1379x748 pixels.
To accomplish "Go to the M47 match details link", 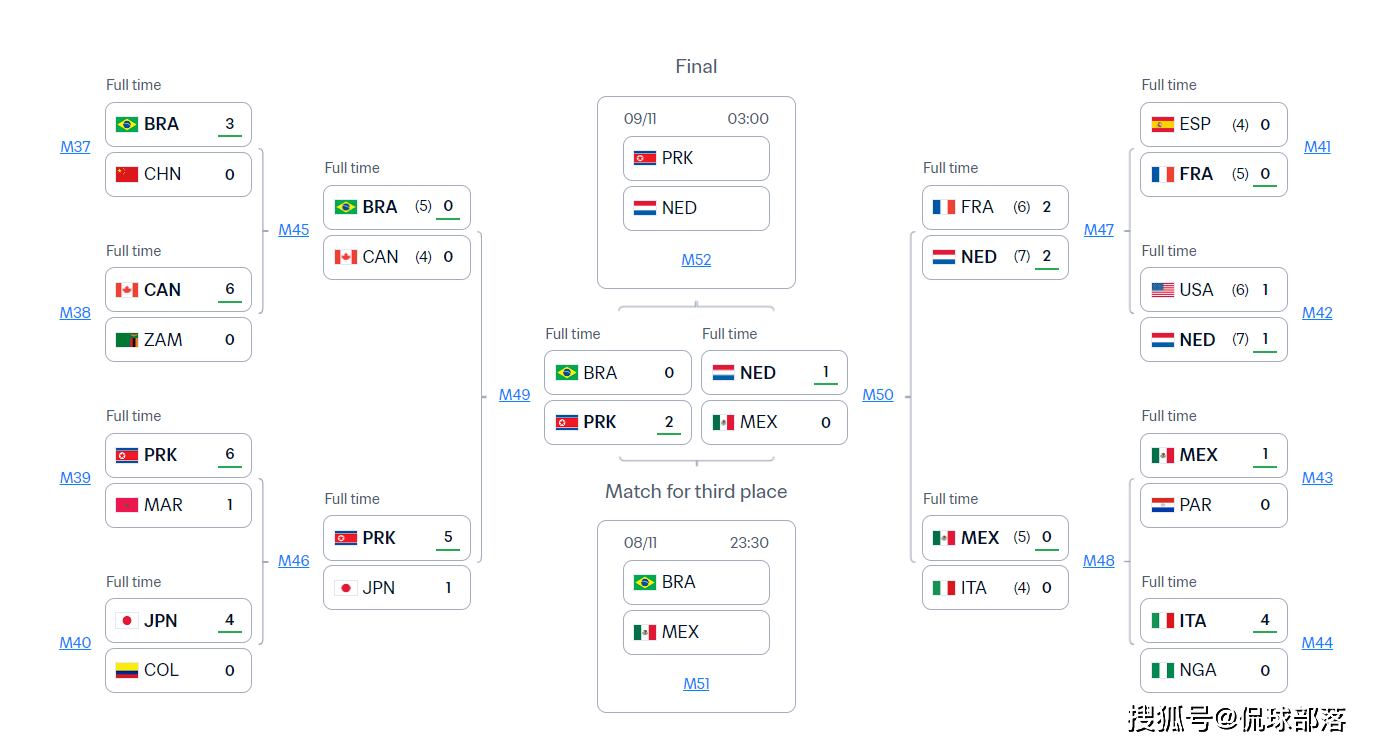I will point(1099,230).
